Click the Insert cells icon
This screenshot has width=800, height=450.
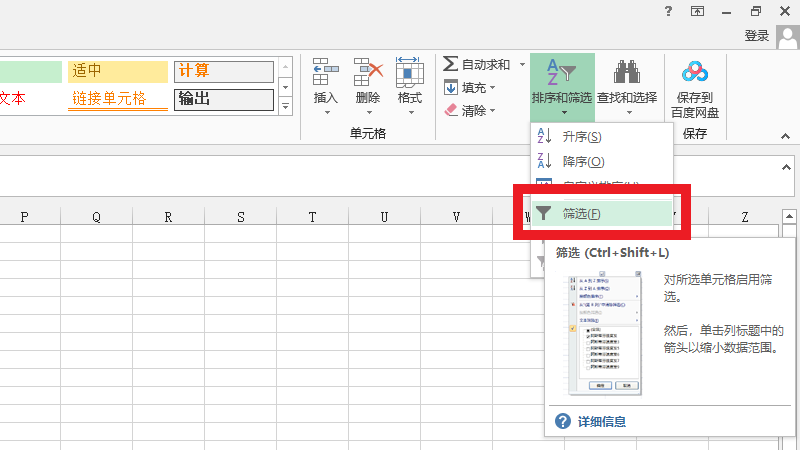(326, 71)
